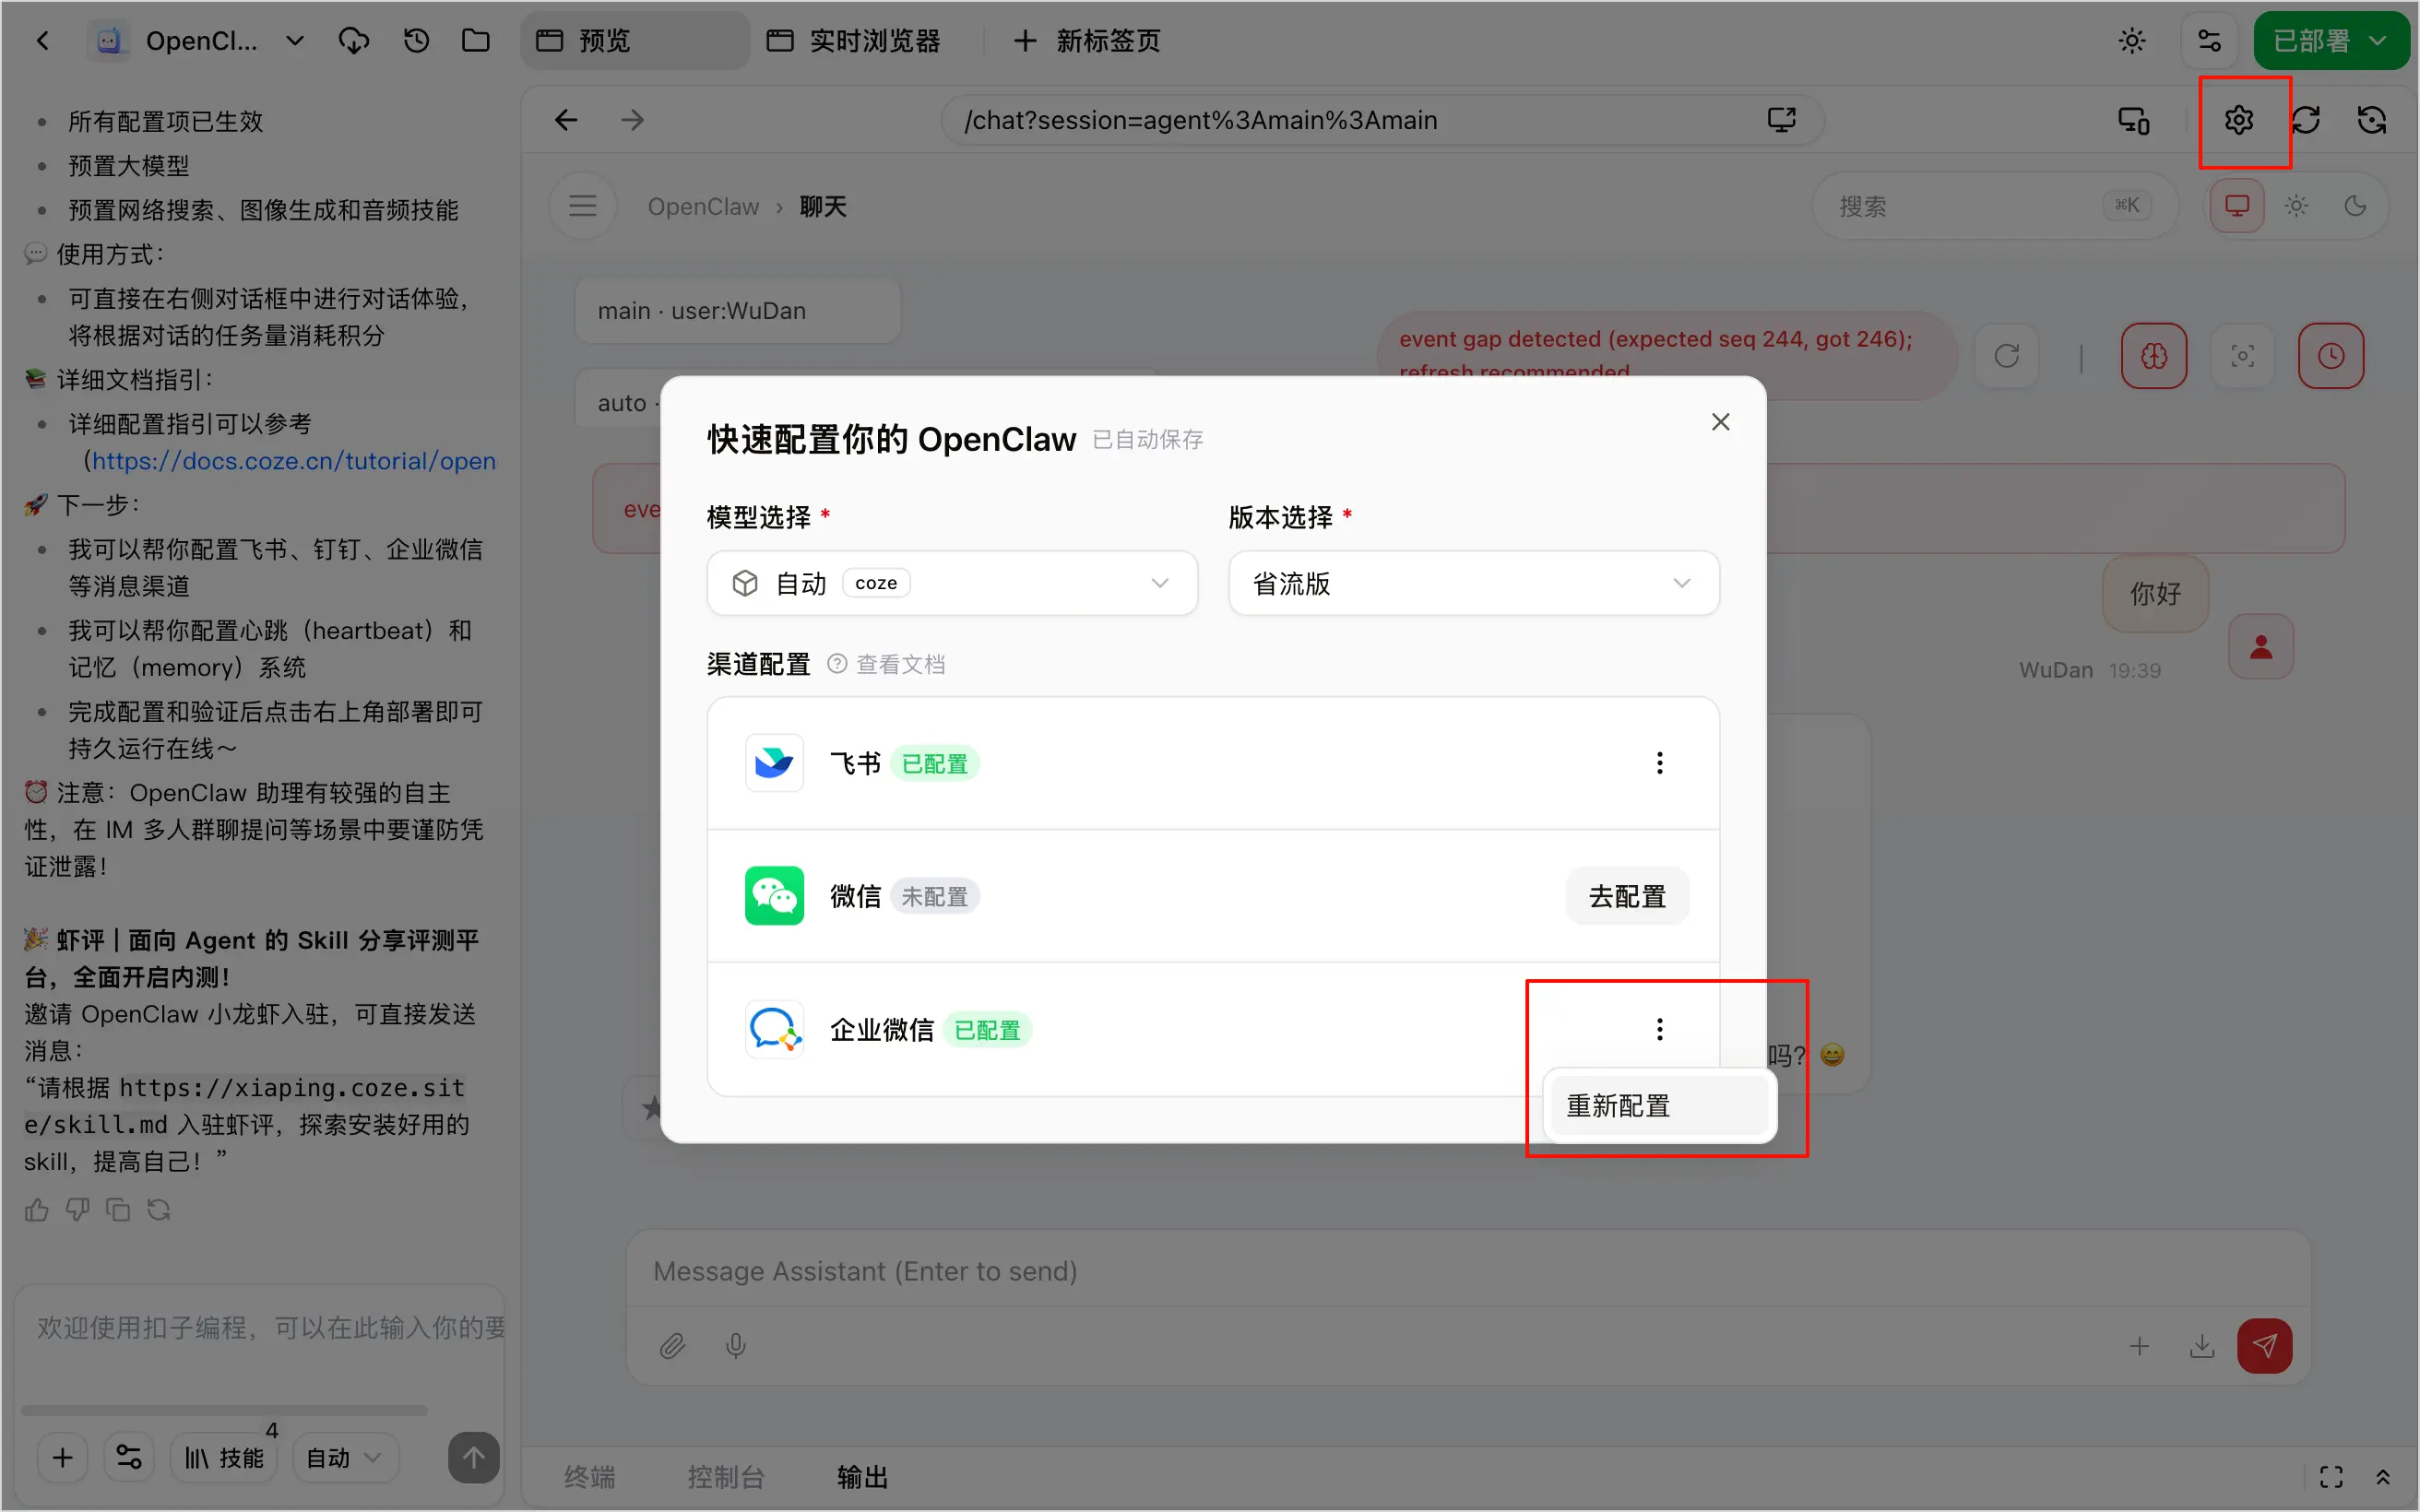Click the 企业微信 channel logo
Screen dimensions: 2420x1512
pos(774,1029)
